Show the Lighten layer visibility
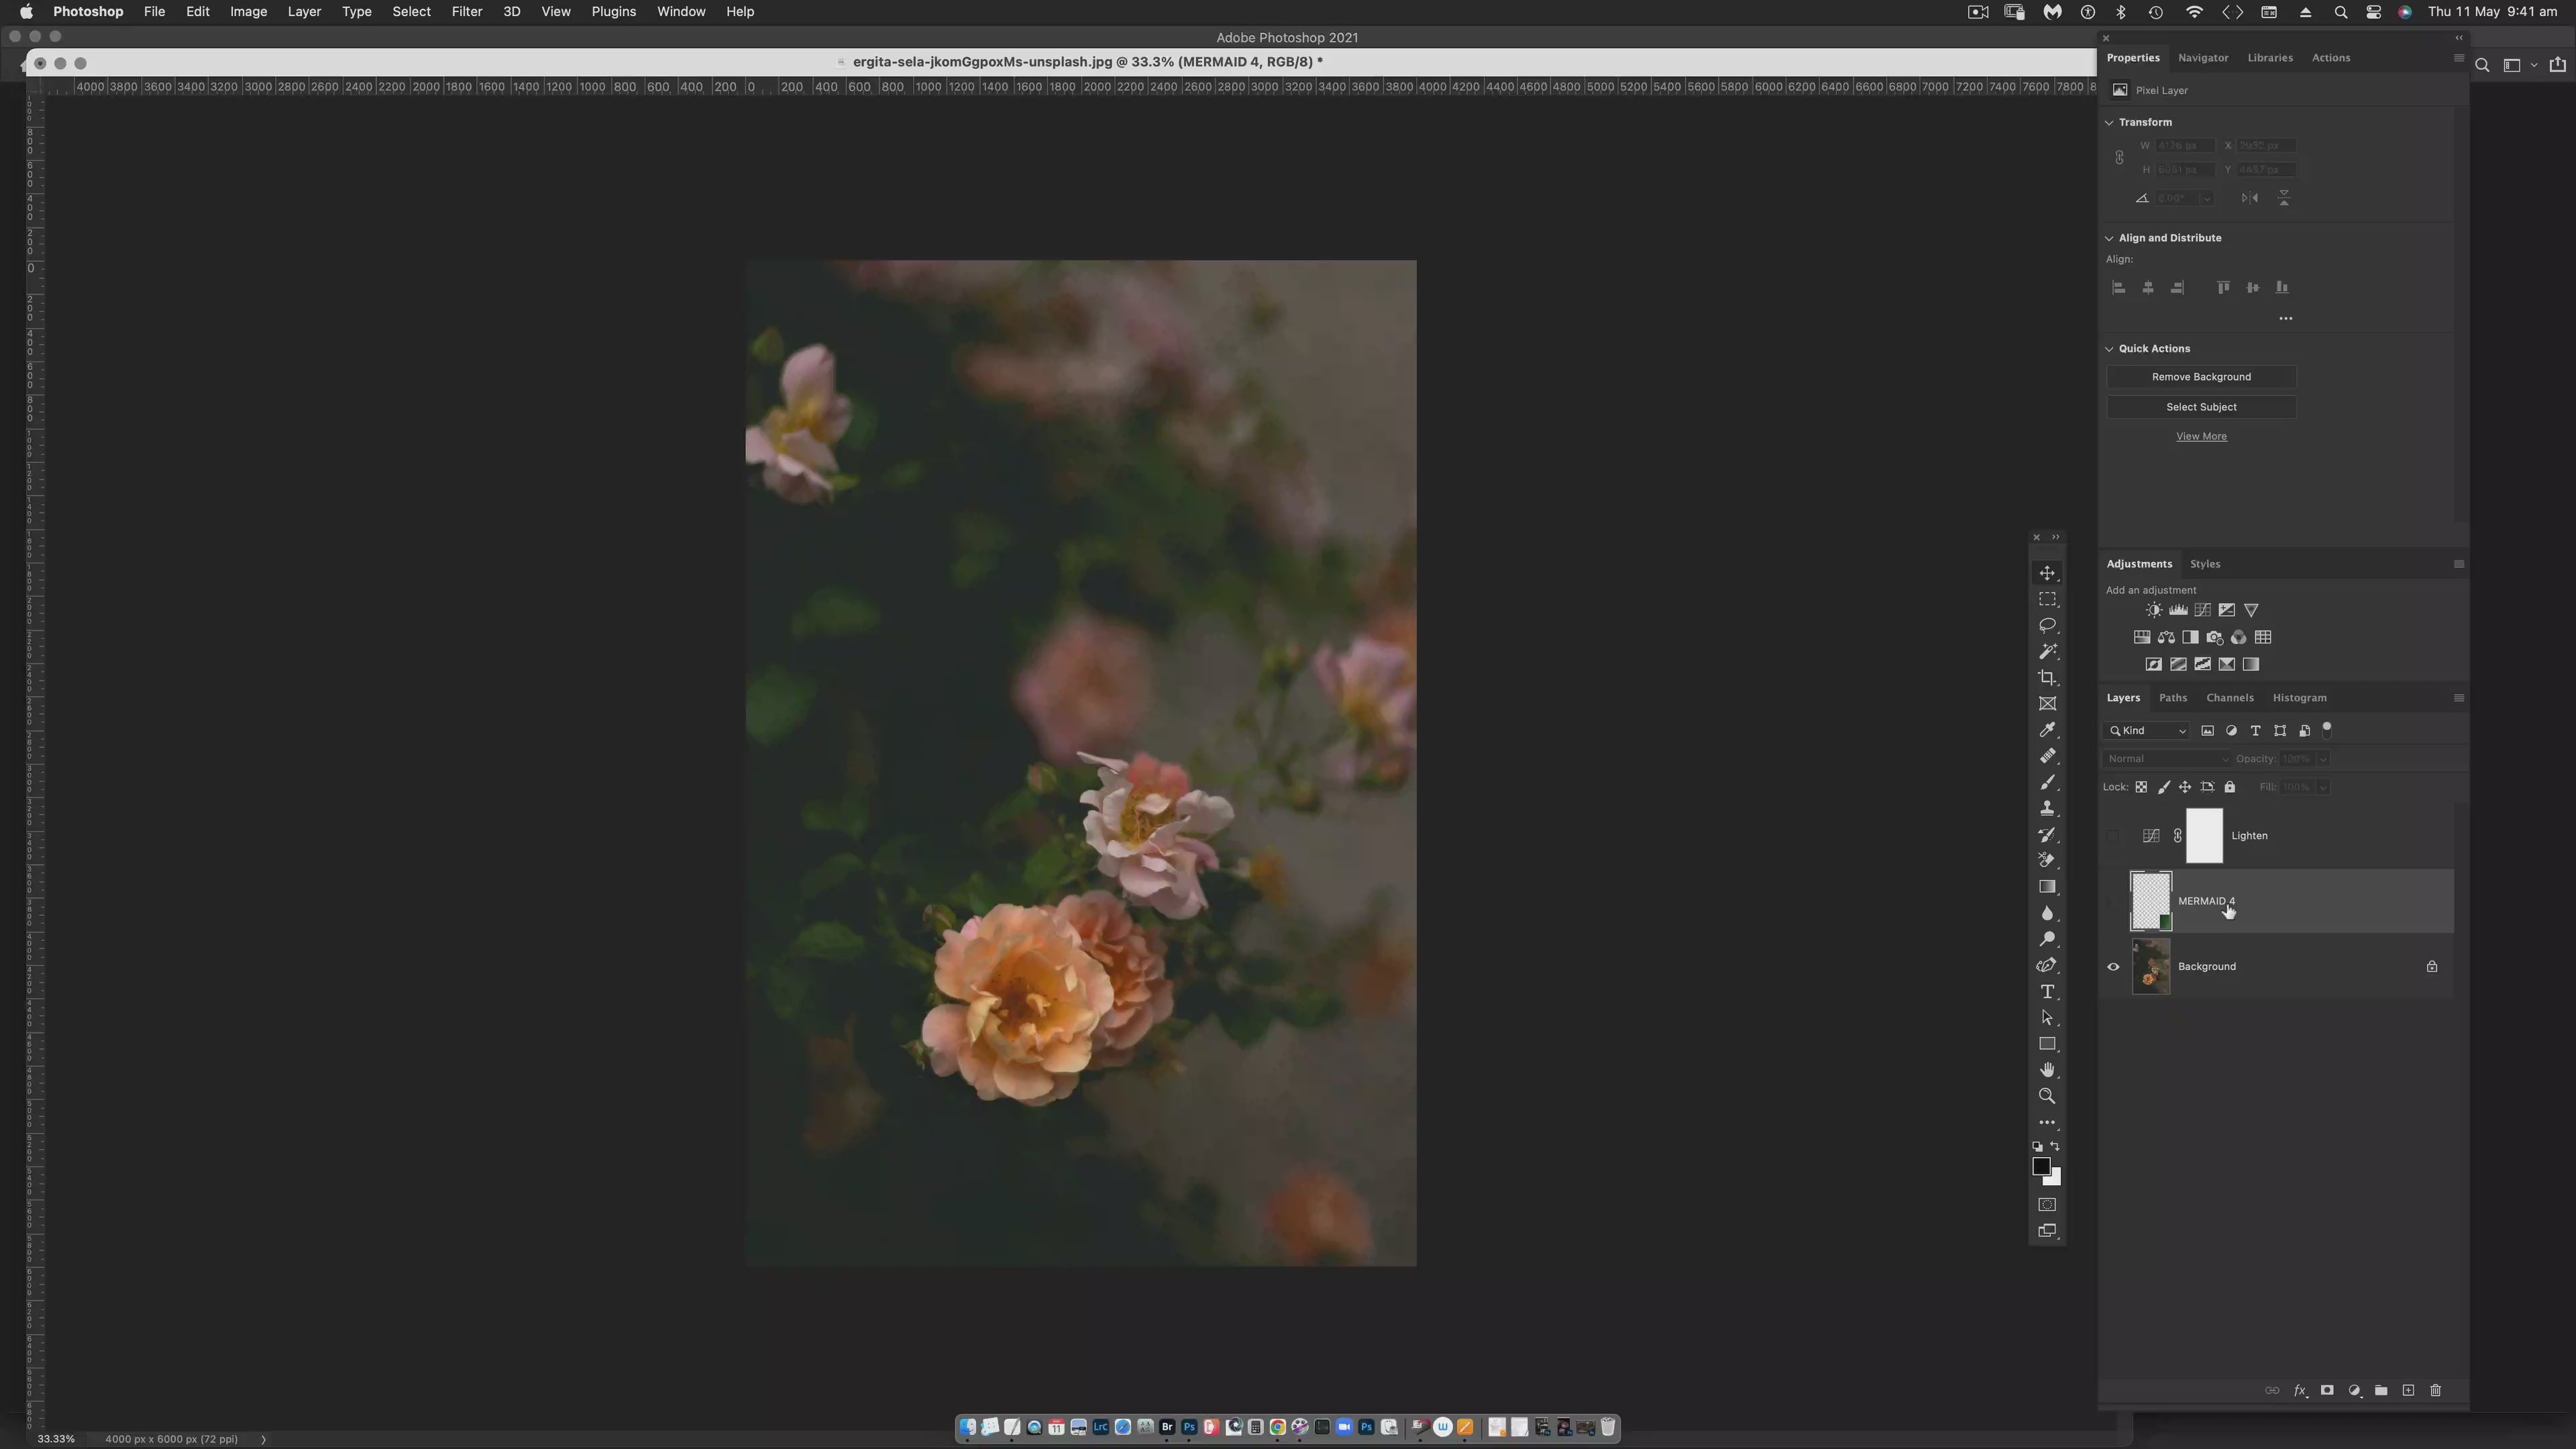Screen dimensions: 2576x1449 coord(2113,836)
